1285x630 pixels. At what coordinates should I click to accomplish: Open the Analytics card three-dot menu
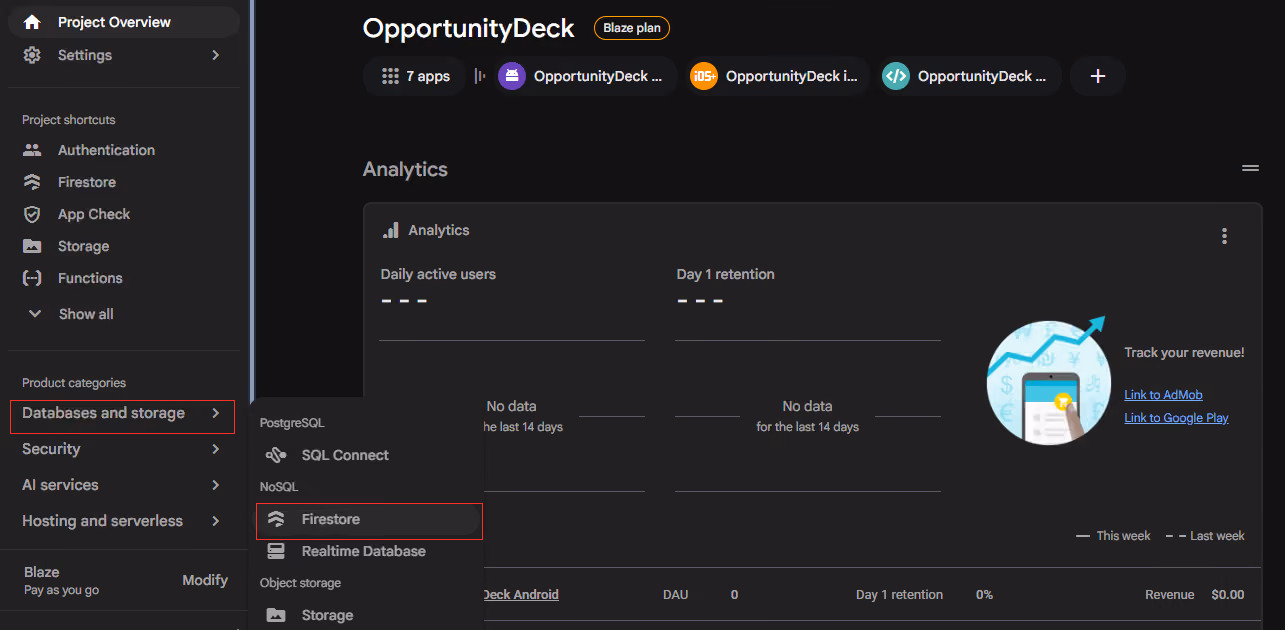point(1224,236)
